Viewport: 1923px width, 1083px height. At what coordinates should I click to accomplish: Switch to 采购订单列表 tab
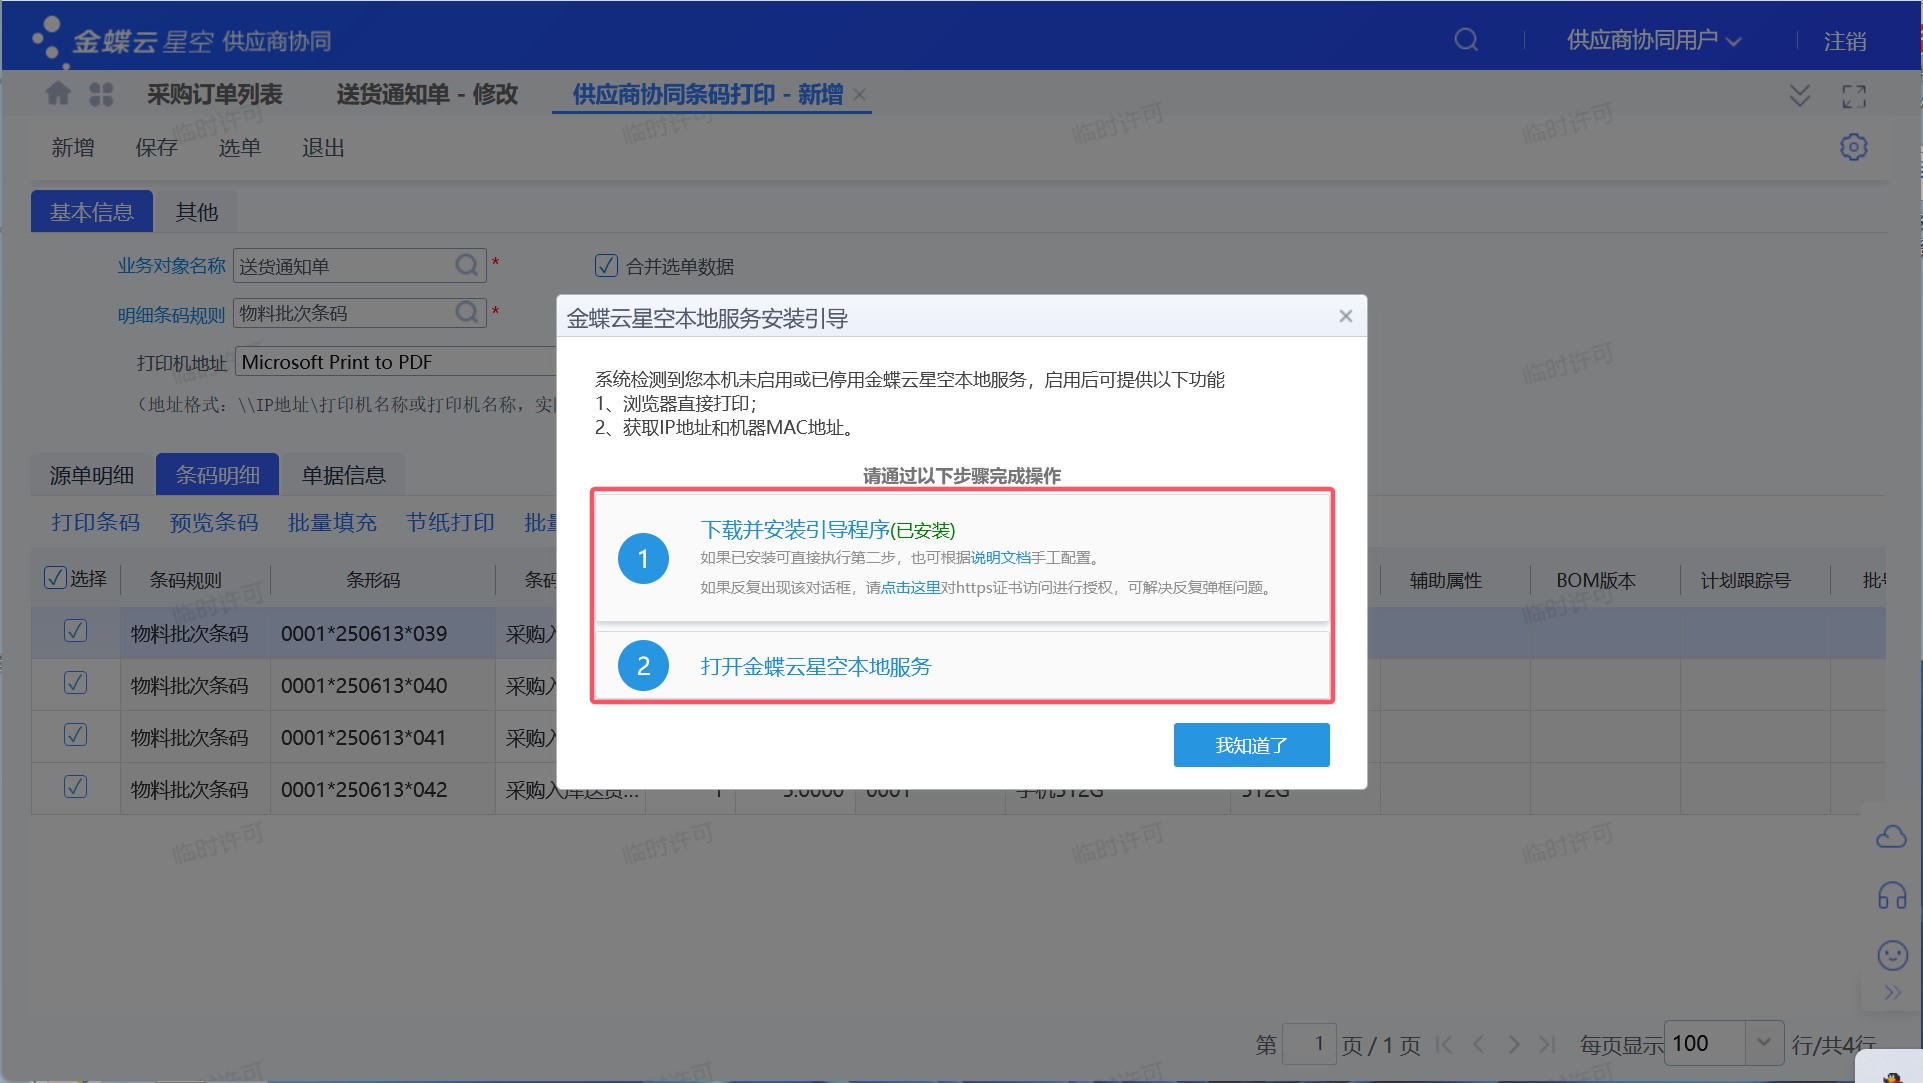pos(214,94)
